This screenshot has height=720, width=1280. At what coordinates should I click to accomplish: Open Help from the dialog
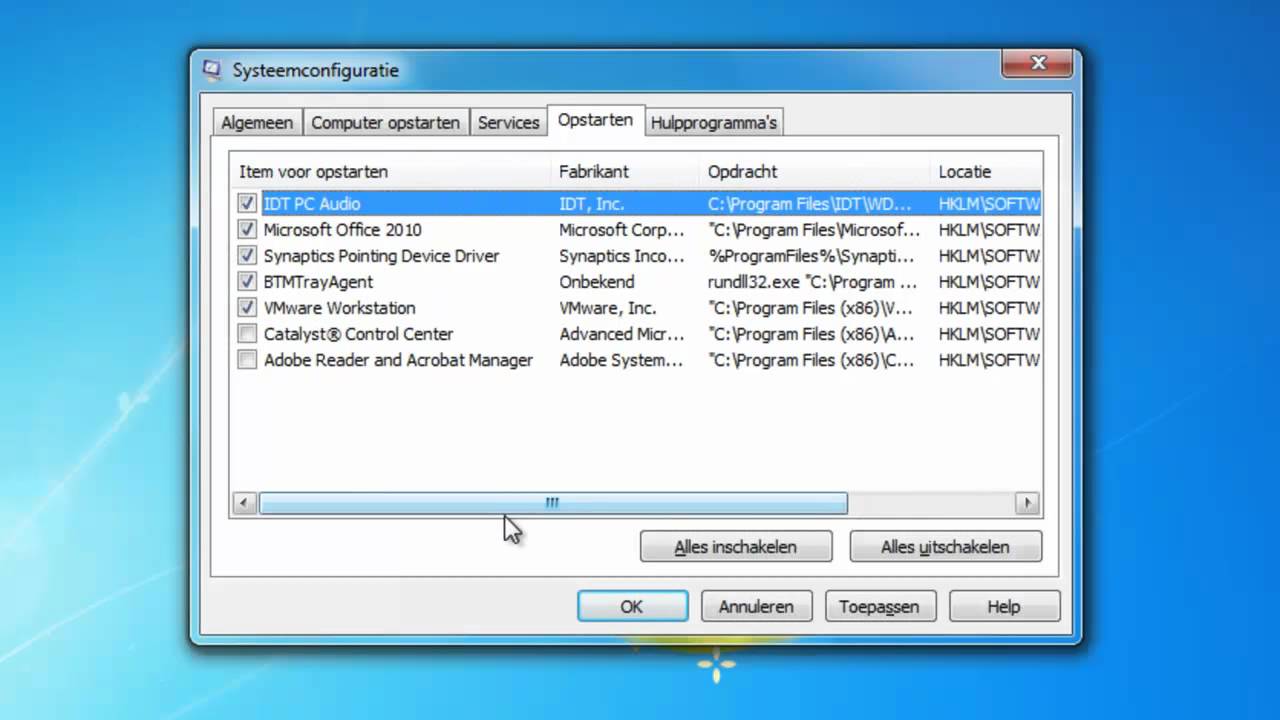tap(1004, 607)
